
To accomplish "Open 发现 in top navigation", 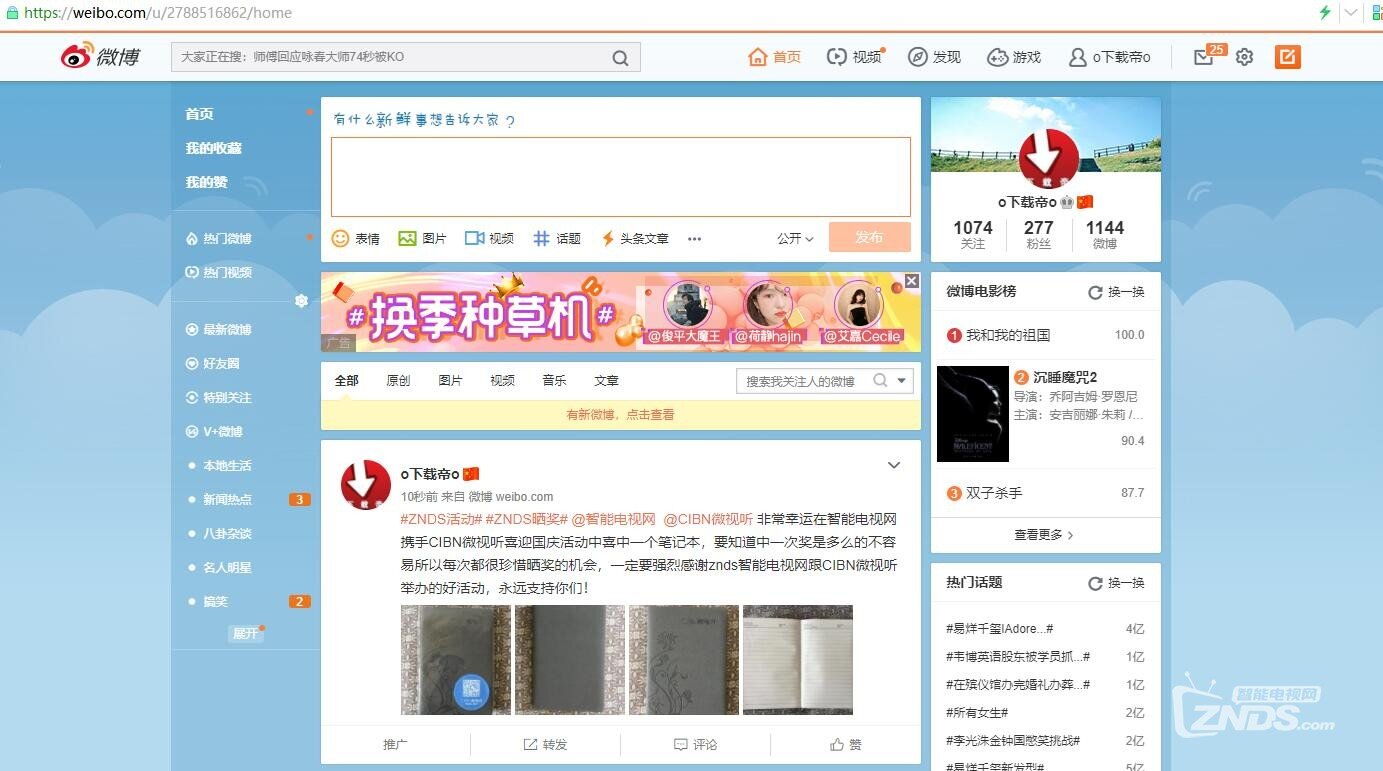I will [935, 57].
